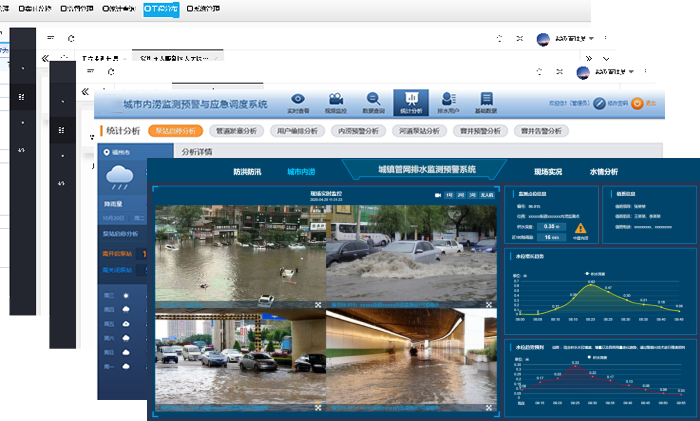Select camera 1号 button
700x421 pixels.
point(449,195)
